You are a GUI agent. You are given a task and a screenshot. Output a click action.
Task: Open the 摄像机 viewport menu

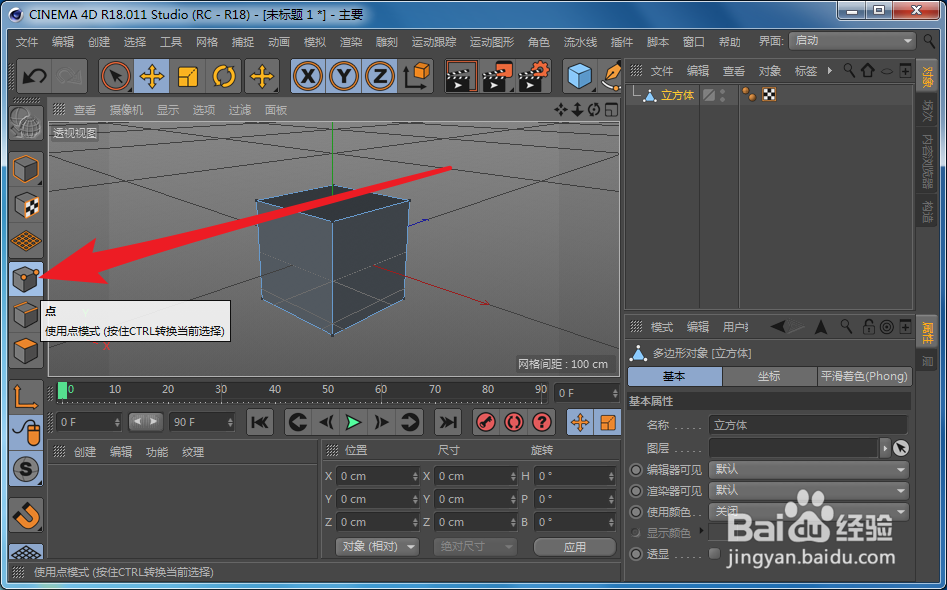pos(126,110)
